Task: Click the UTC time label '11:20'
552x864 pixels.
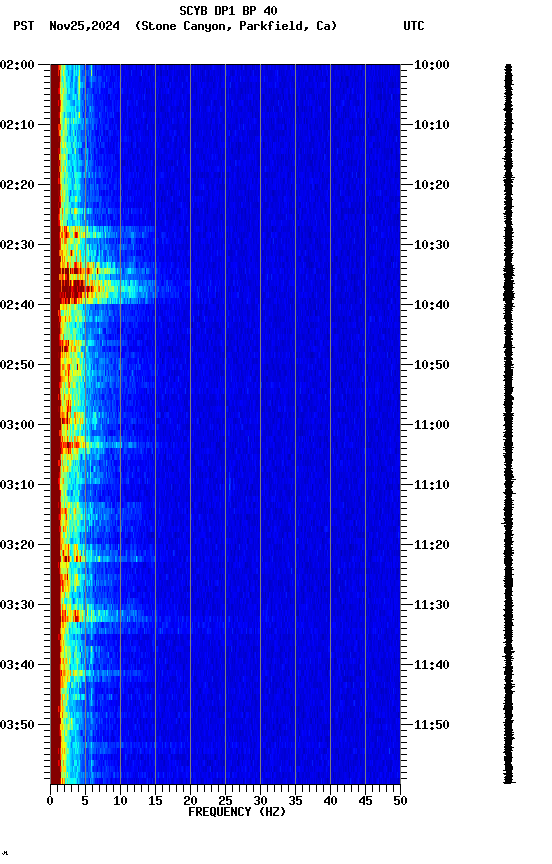Action: (x=431, y=545)
